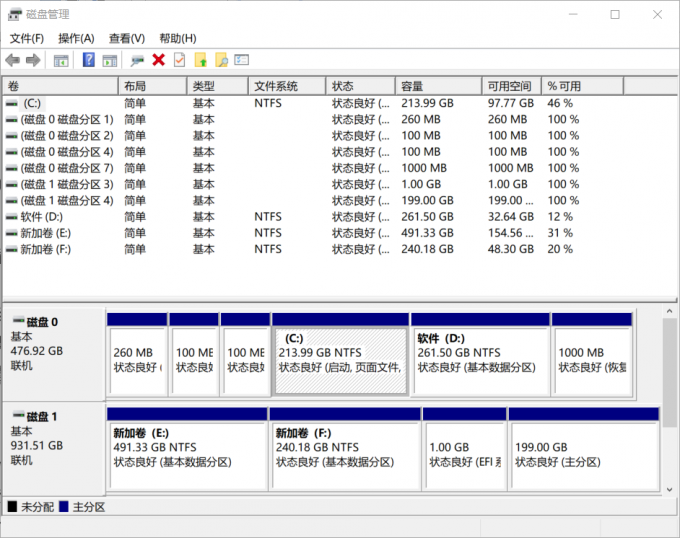Sort by the 布局 column header

153,86
